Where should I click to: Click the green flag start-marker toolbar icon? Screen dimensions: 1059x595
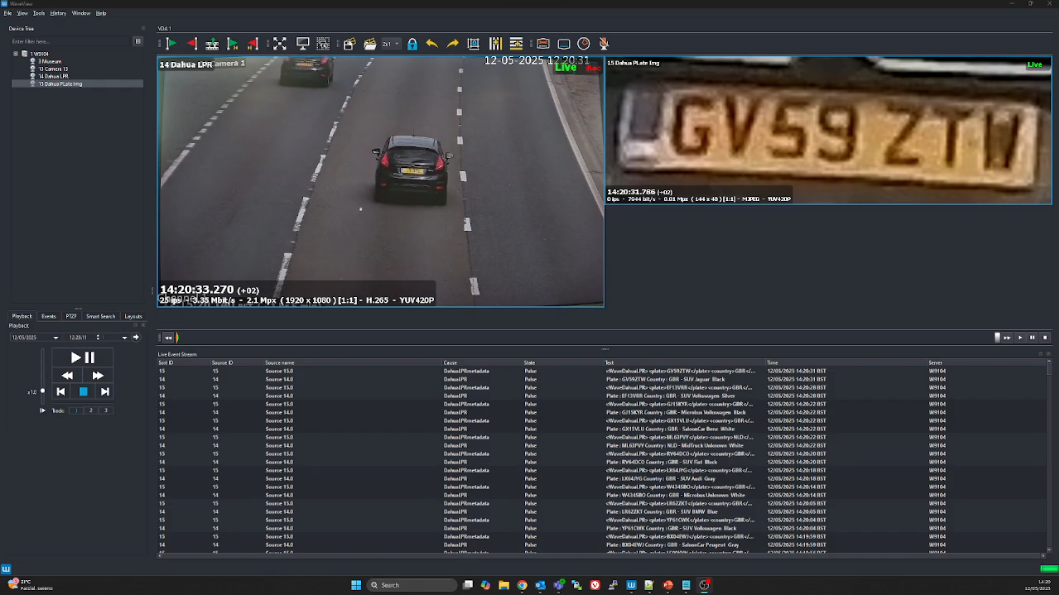coord(171,44)
